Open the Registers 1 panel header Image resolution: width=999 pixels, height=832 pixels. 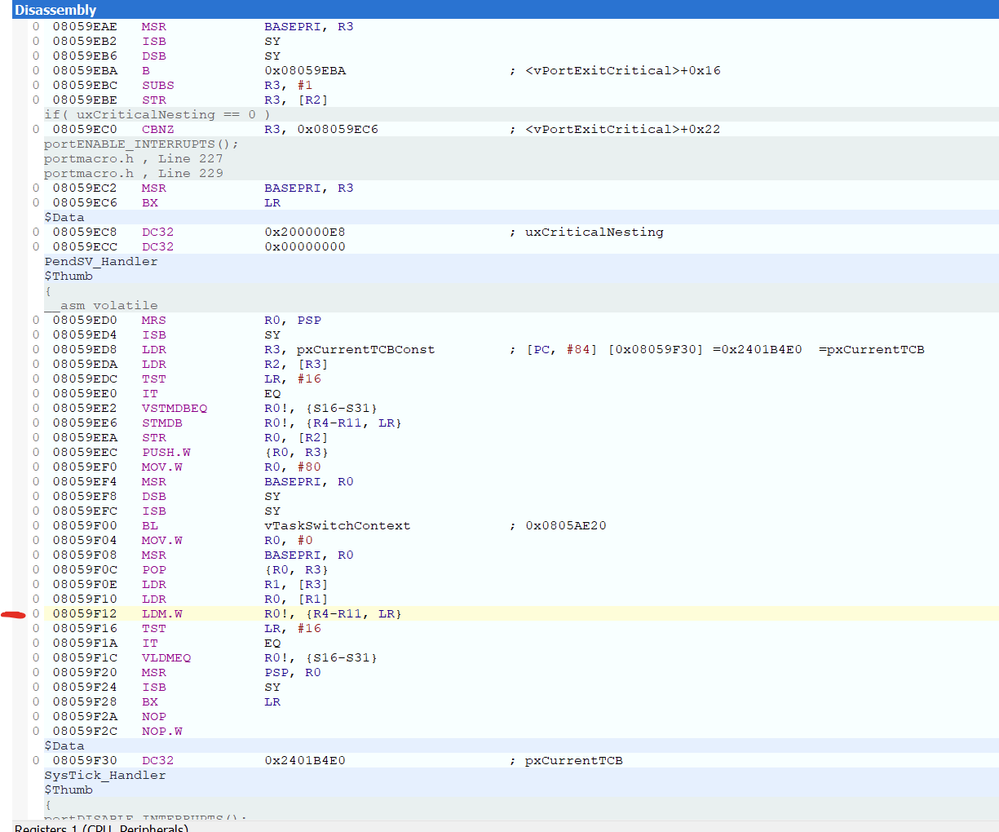[100, 827]
